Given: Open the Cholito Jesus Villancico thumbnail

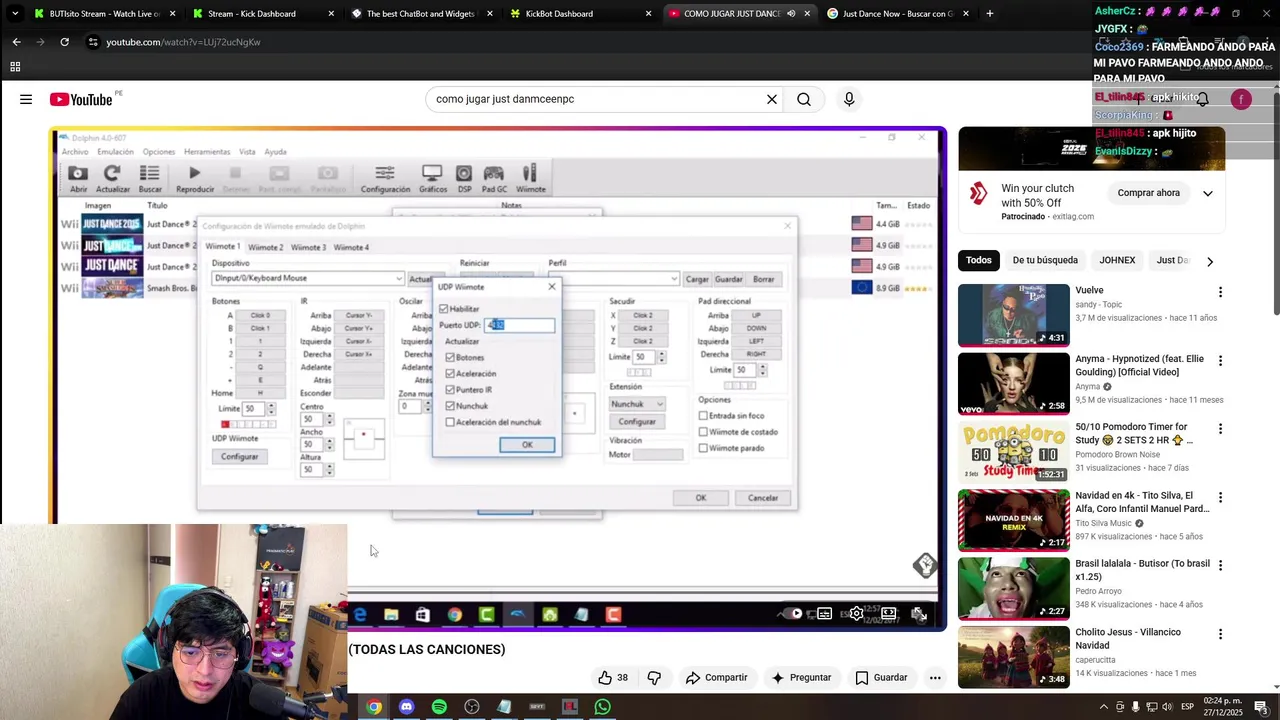Looking at the screenshot, I should coord(1013,656).
